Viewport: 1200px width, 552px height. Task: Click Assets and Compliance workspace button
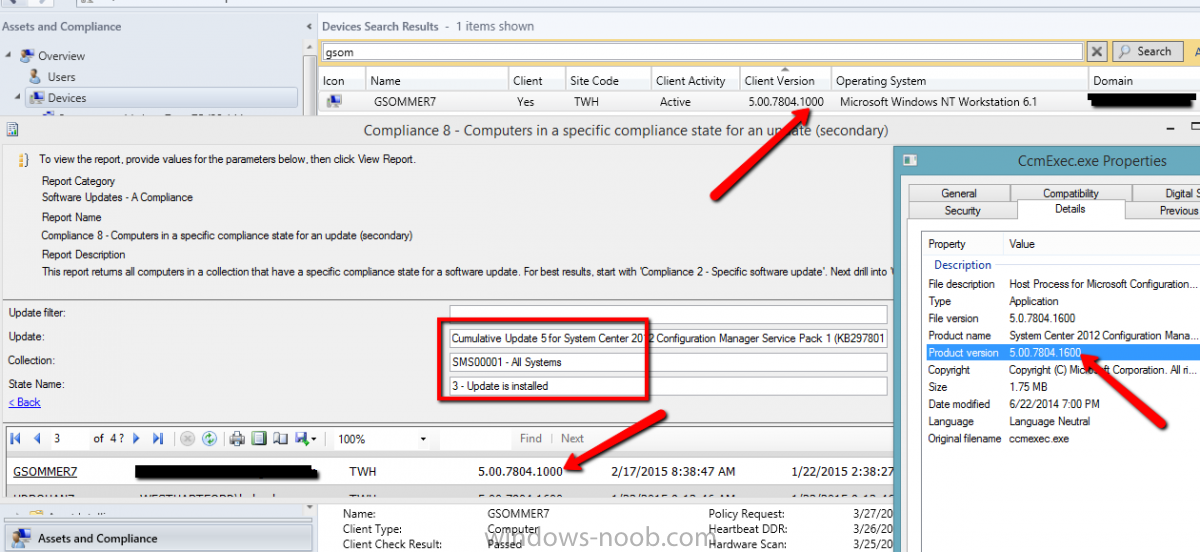[158, 538]
